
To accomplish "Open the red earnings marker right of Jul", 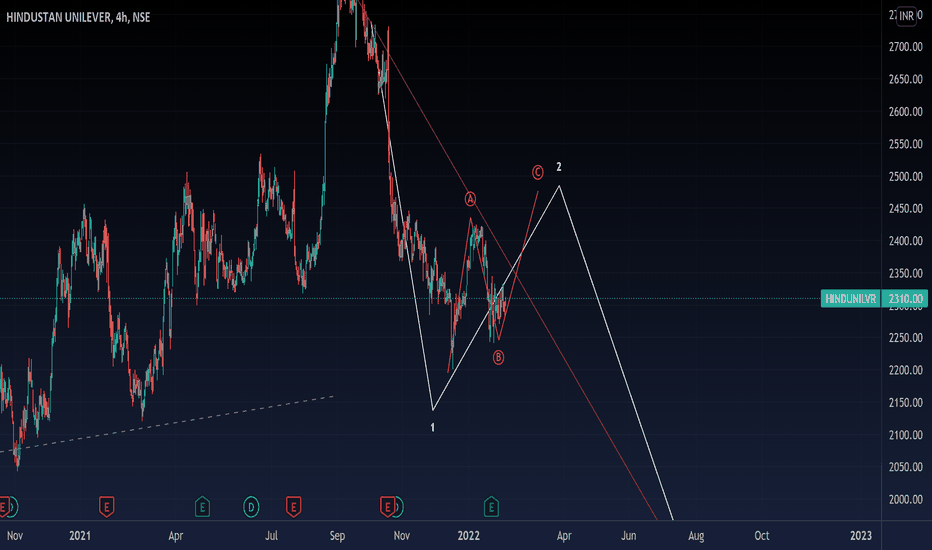I will pyautogui.click(x=293, y=507).
